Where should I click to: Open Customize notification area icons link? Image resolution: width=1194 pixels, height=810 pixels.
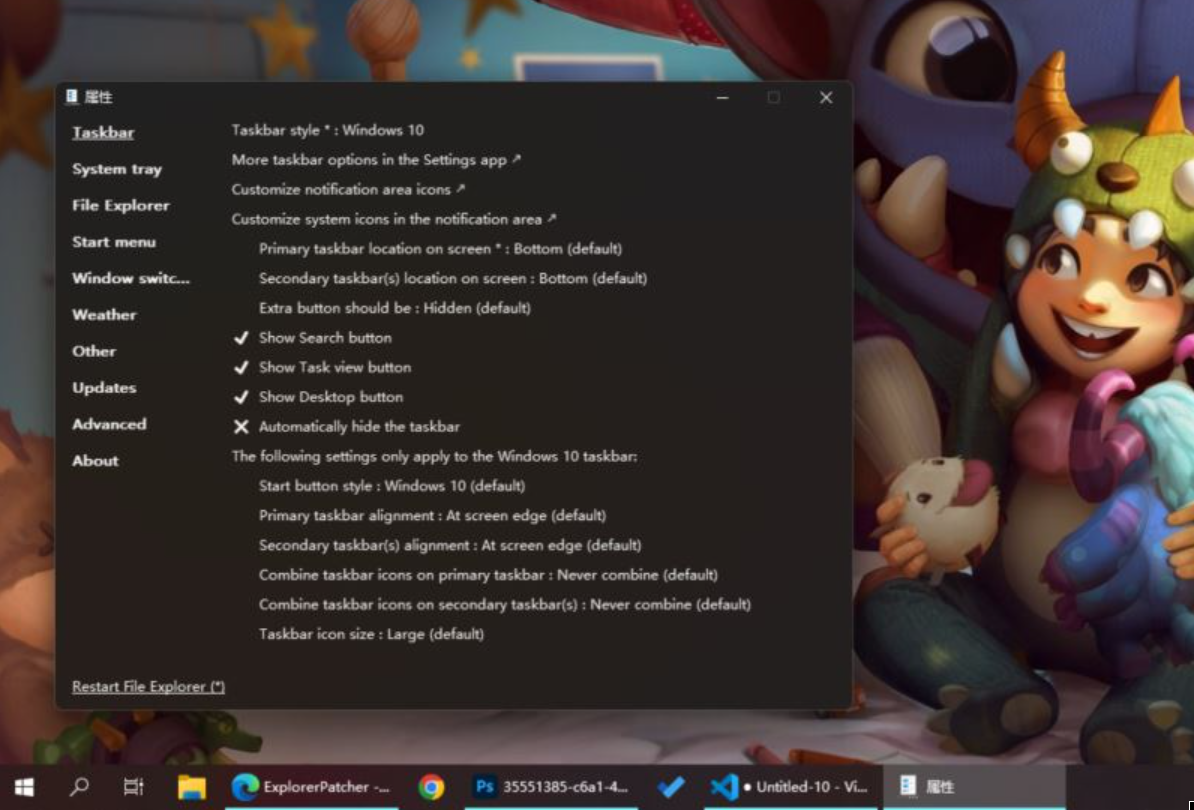[348, 190]
